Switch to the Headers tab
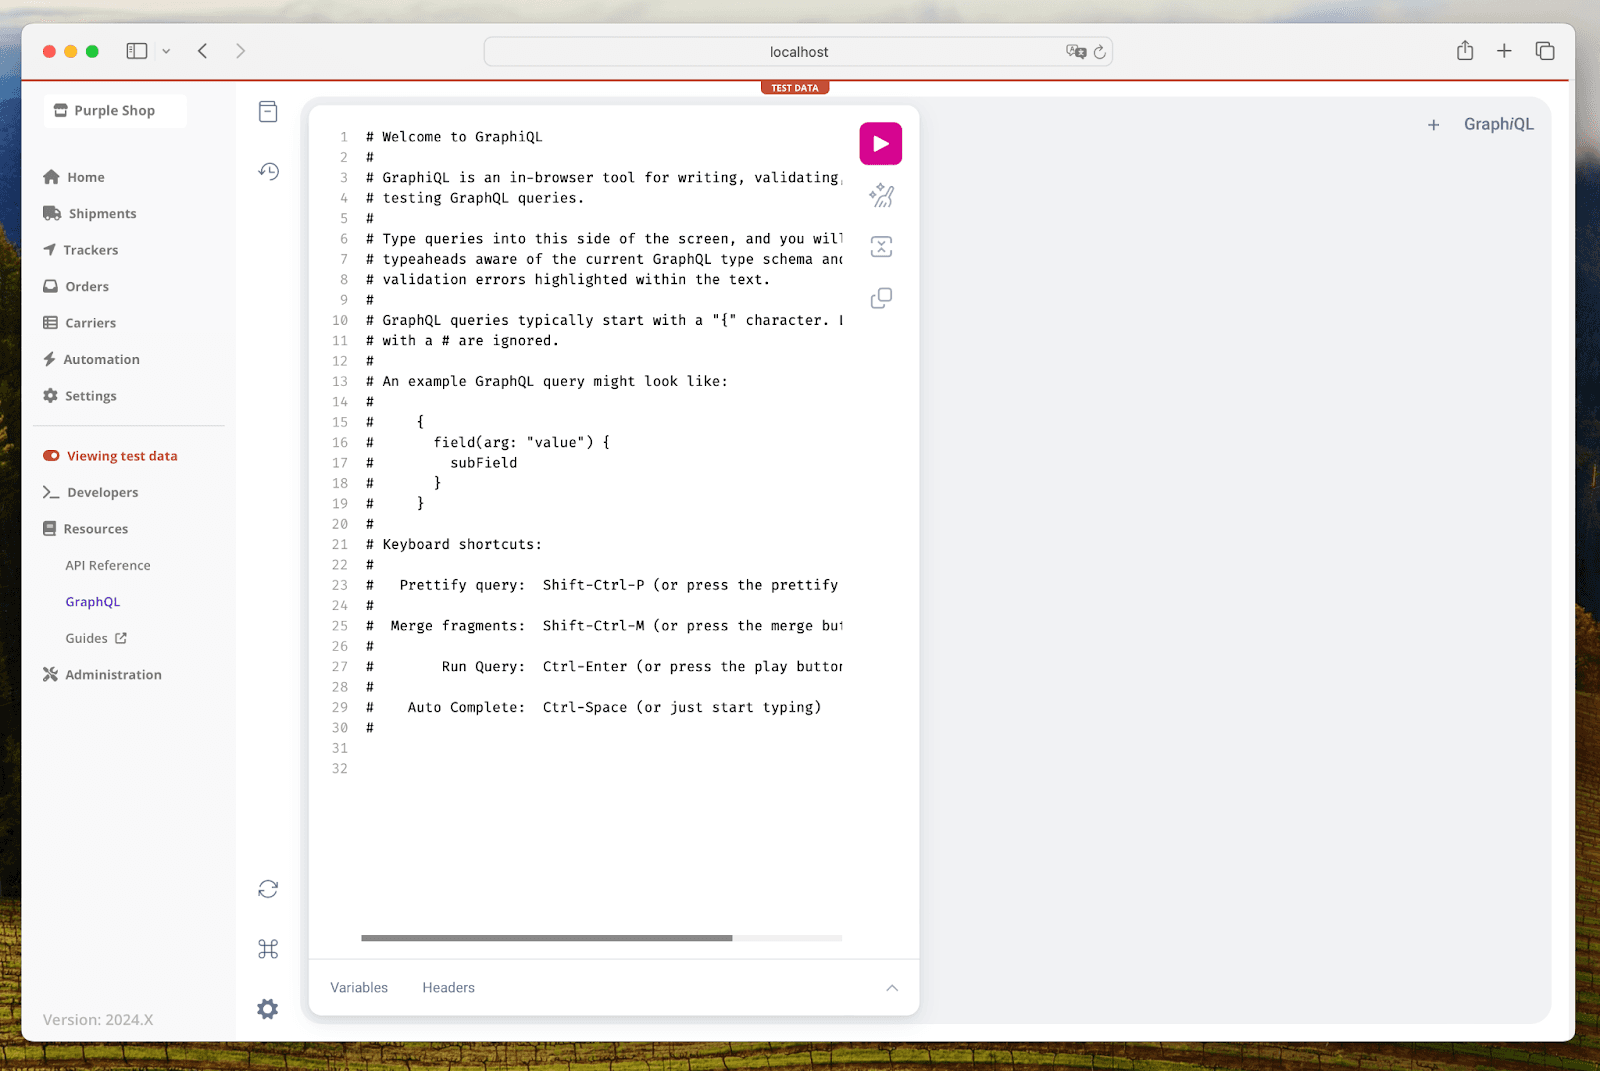This screenshot has width=1600, height=1071. 448,988
